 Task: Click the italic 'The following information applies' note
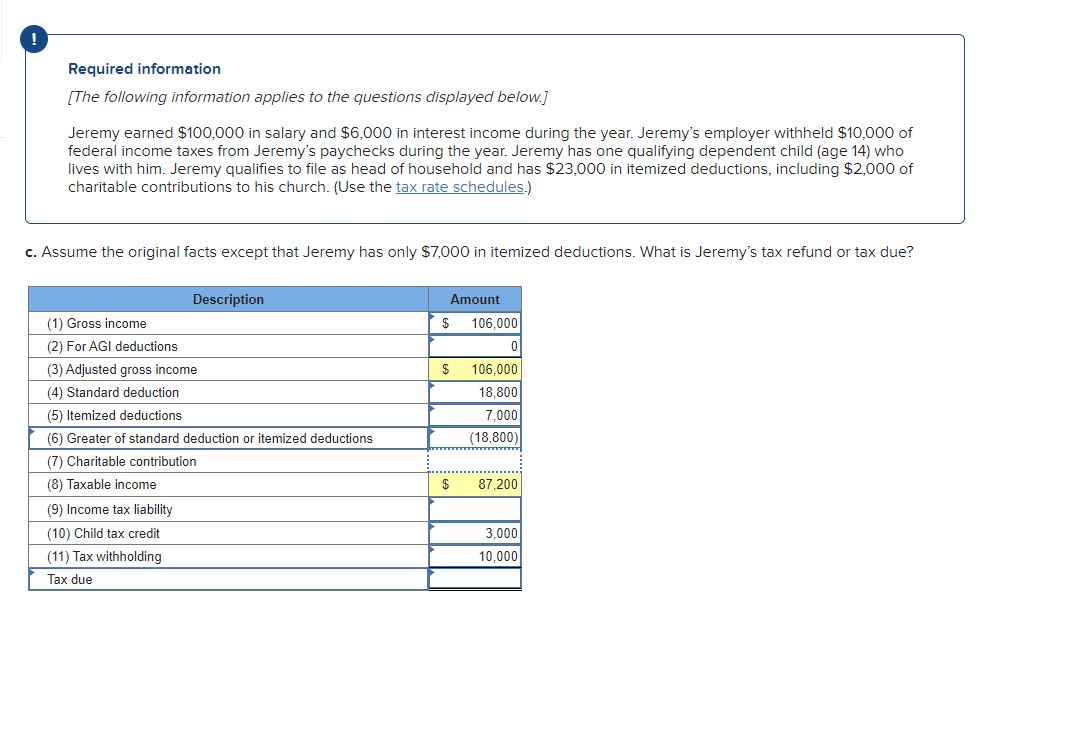pyautogui.click(x=308, y=97)
